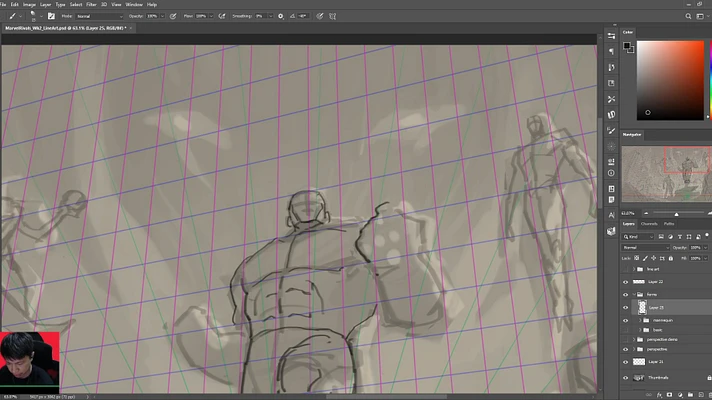712x400 pixels.
Task: Open the Paragraph panel icon
Action: point(611,51)
